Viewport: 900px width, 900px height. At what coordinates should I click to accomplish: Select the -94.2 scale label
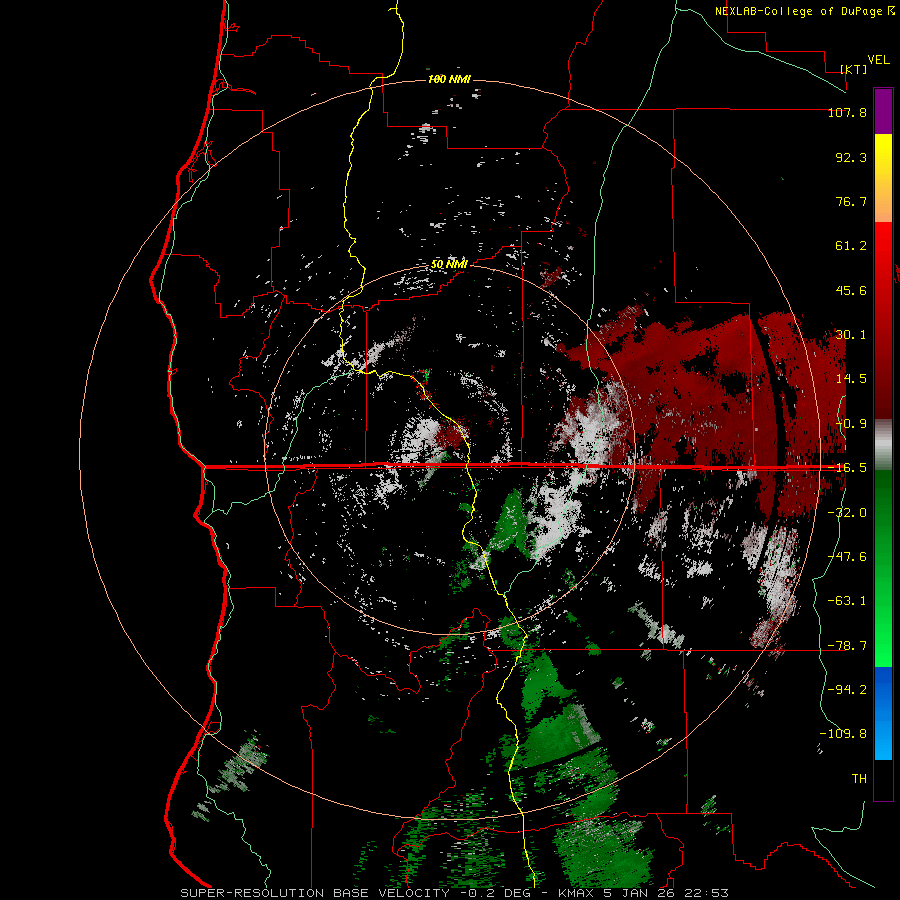click(x=847, y=689)
